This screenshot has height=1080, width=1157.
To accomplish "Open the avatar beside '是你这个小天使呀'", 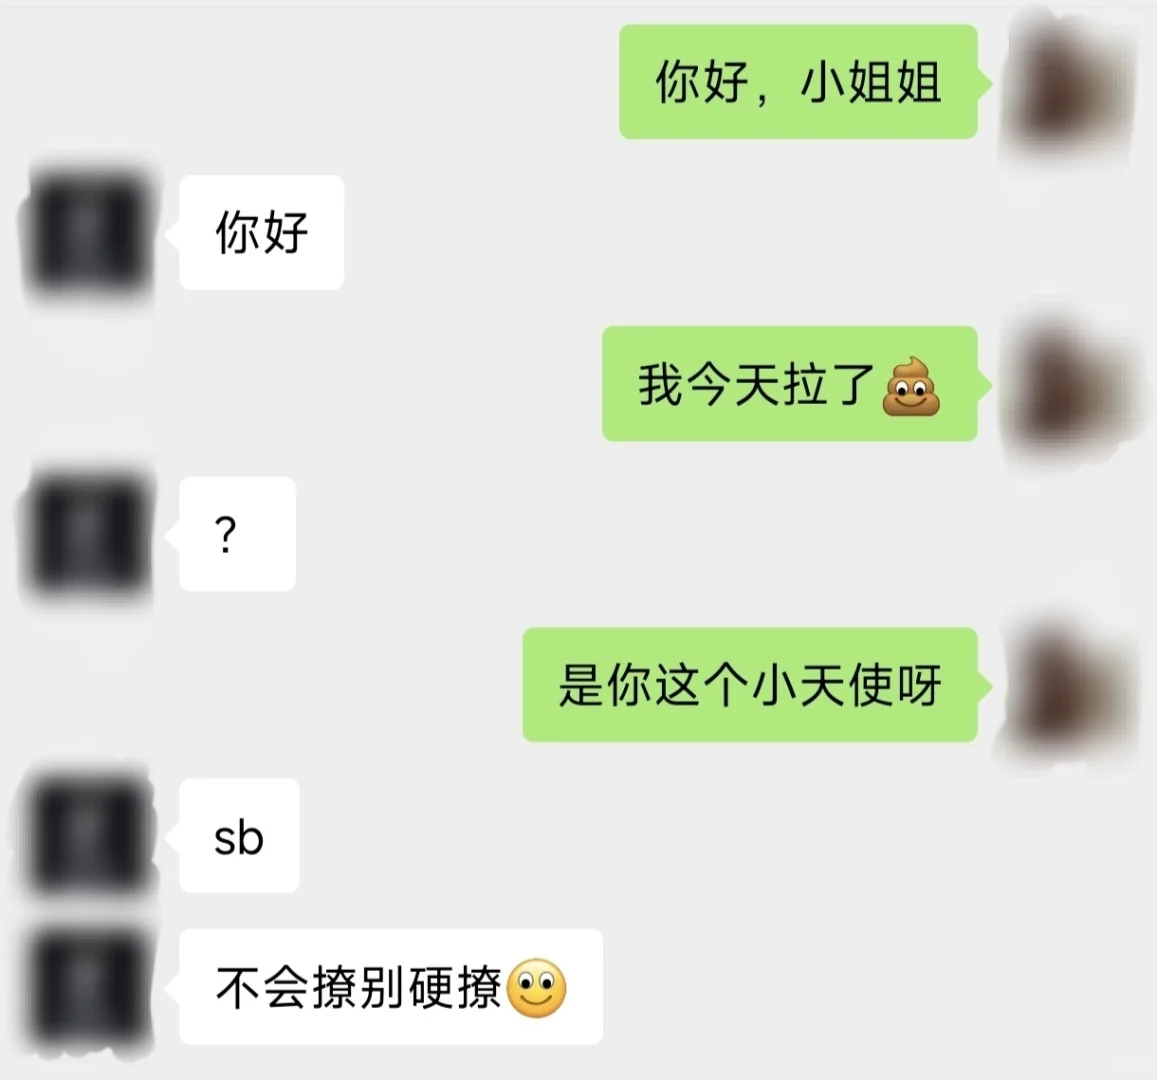I will click(1069, 686).
